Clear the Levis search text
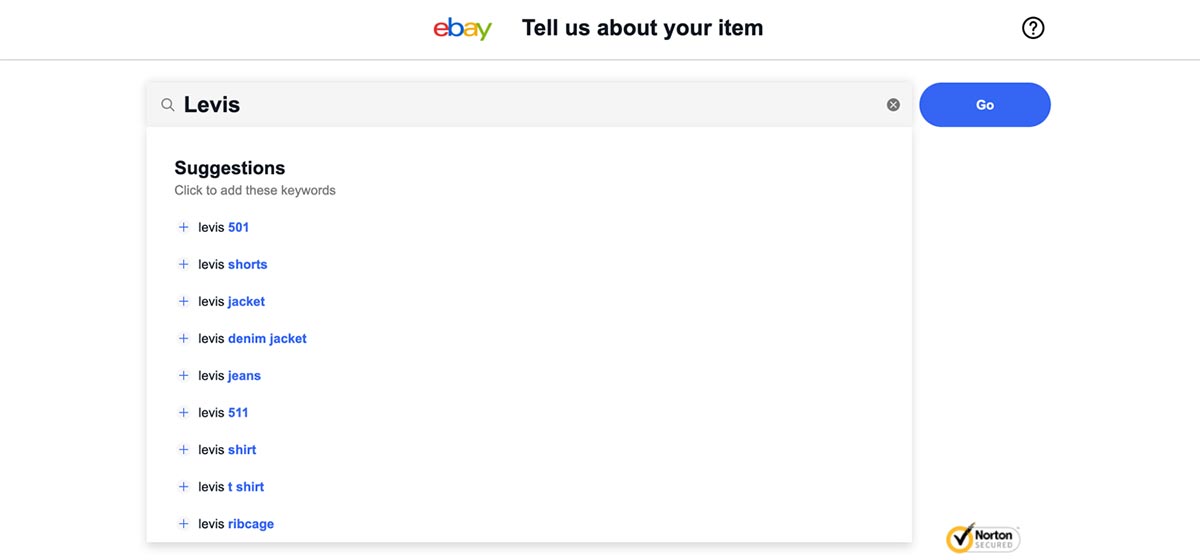1200x560 pixels. 893,105
